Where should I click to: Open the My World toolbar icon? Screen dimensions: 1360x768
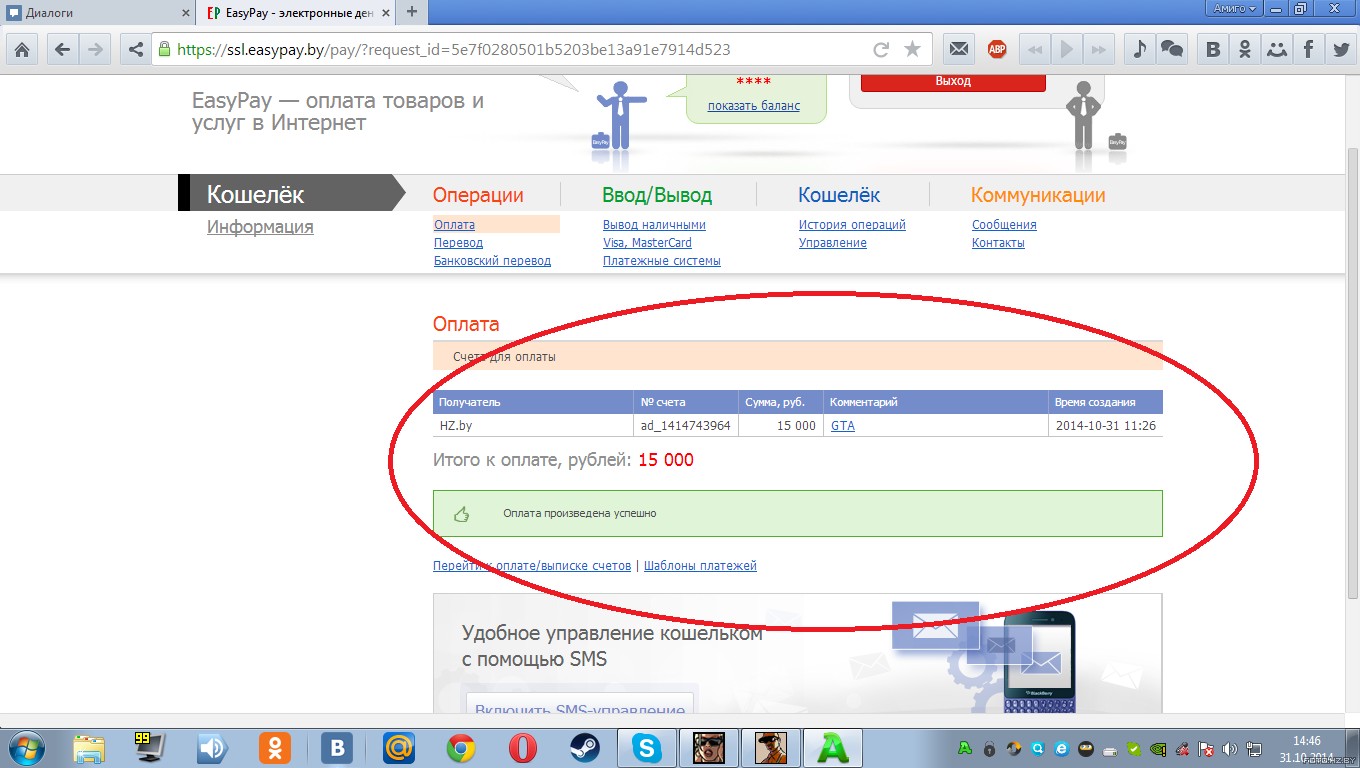(x=1276, y=49)
